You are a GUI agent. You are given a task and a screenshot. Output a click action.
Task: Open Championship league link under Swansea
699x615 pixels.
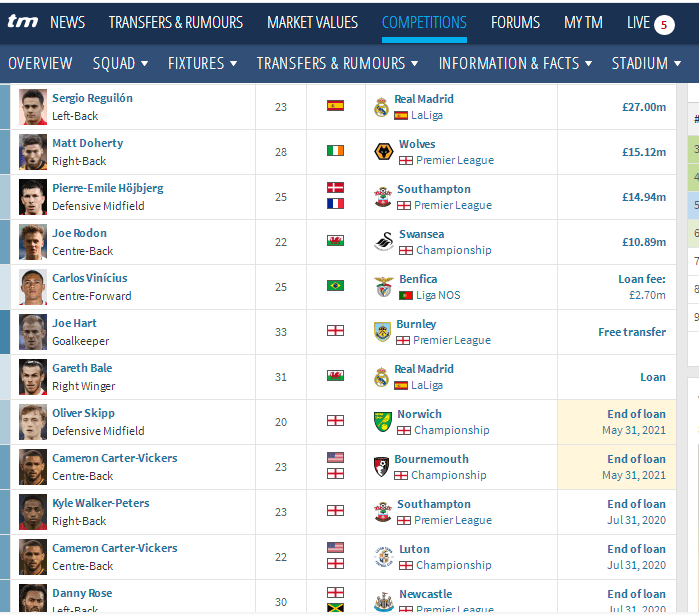(454, 250)
